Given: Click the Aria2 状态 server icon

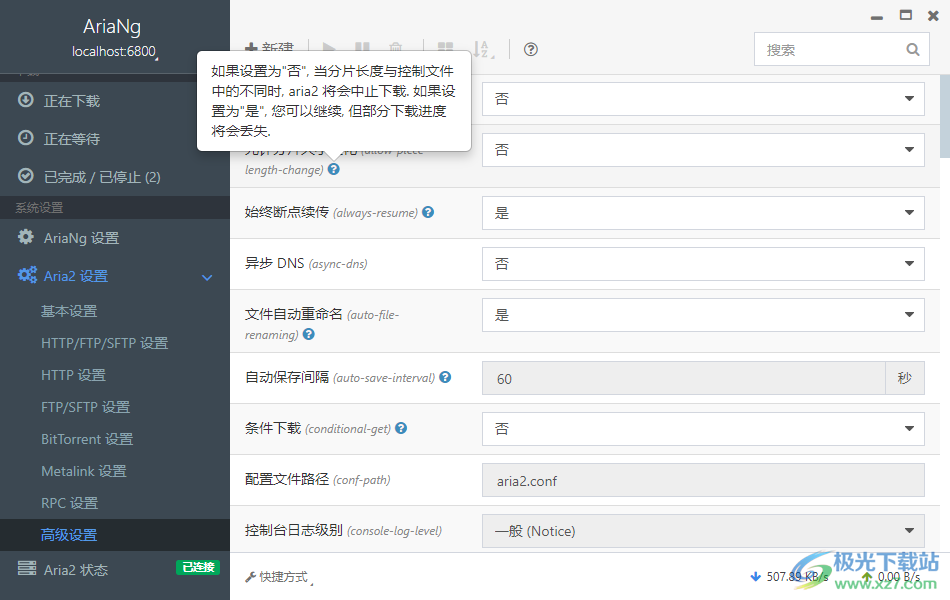Looking at the screenshot, I should [27, 568].
